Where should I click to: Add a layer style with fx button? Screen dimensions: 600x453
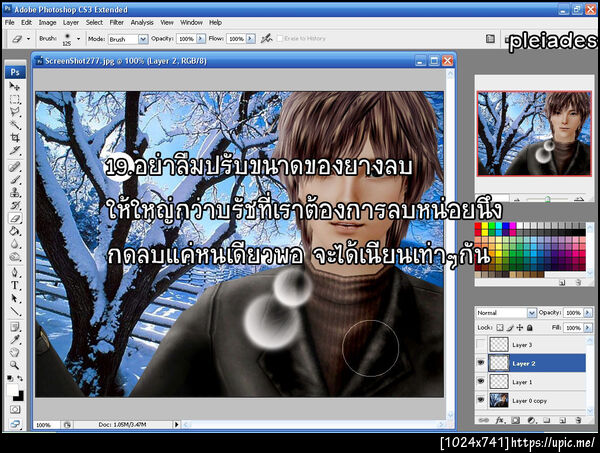tap(500, 420)
